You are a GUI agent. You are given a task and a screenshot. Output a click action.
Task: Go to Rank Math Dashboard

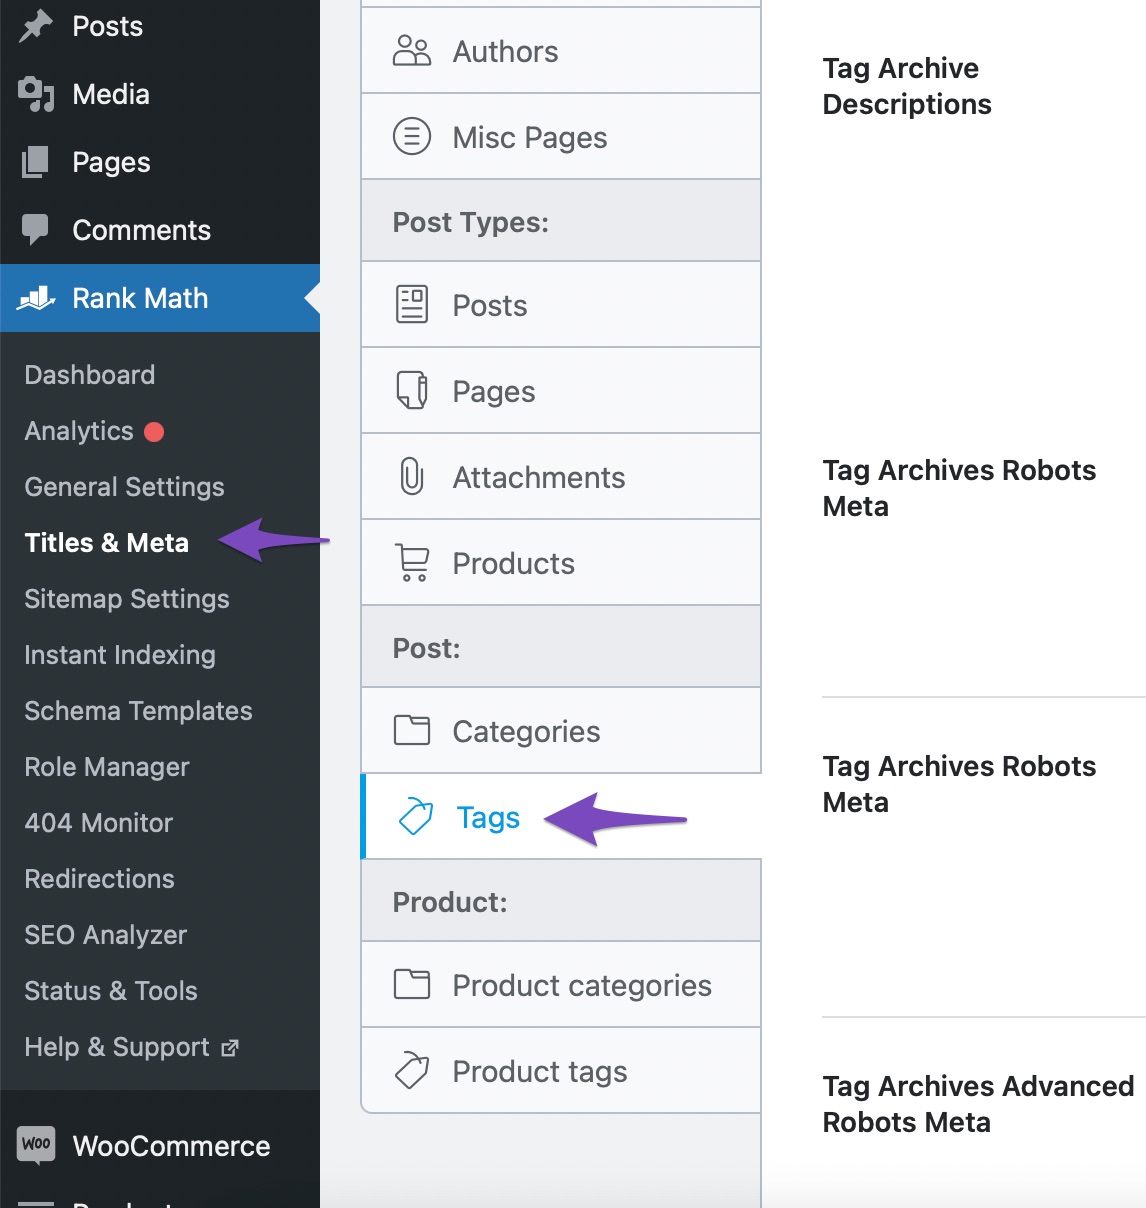pos(90,375)
